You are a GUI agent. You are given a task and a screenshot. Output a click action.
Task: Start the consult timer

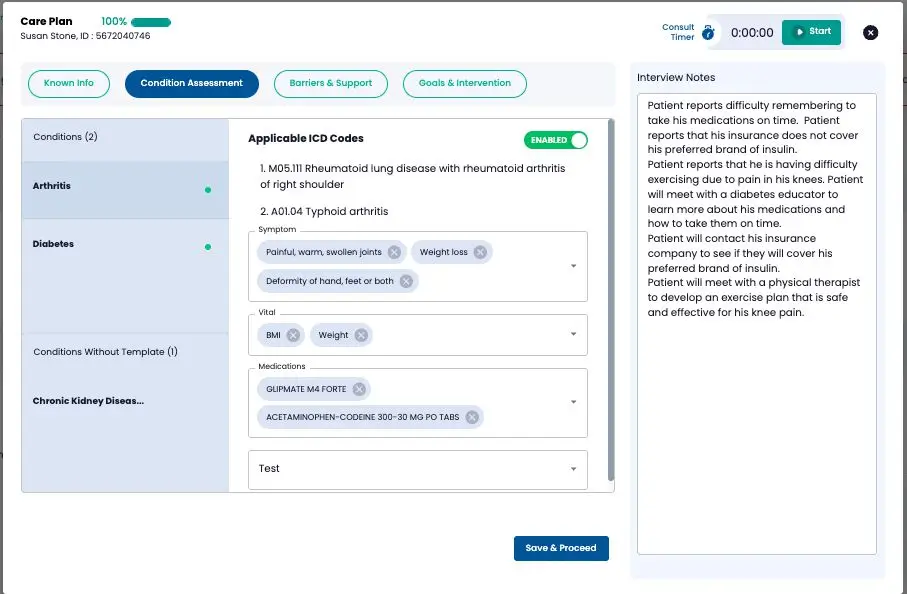811,32
